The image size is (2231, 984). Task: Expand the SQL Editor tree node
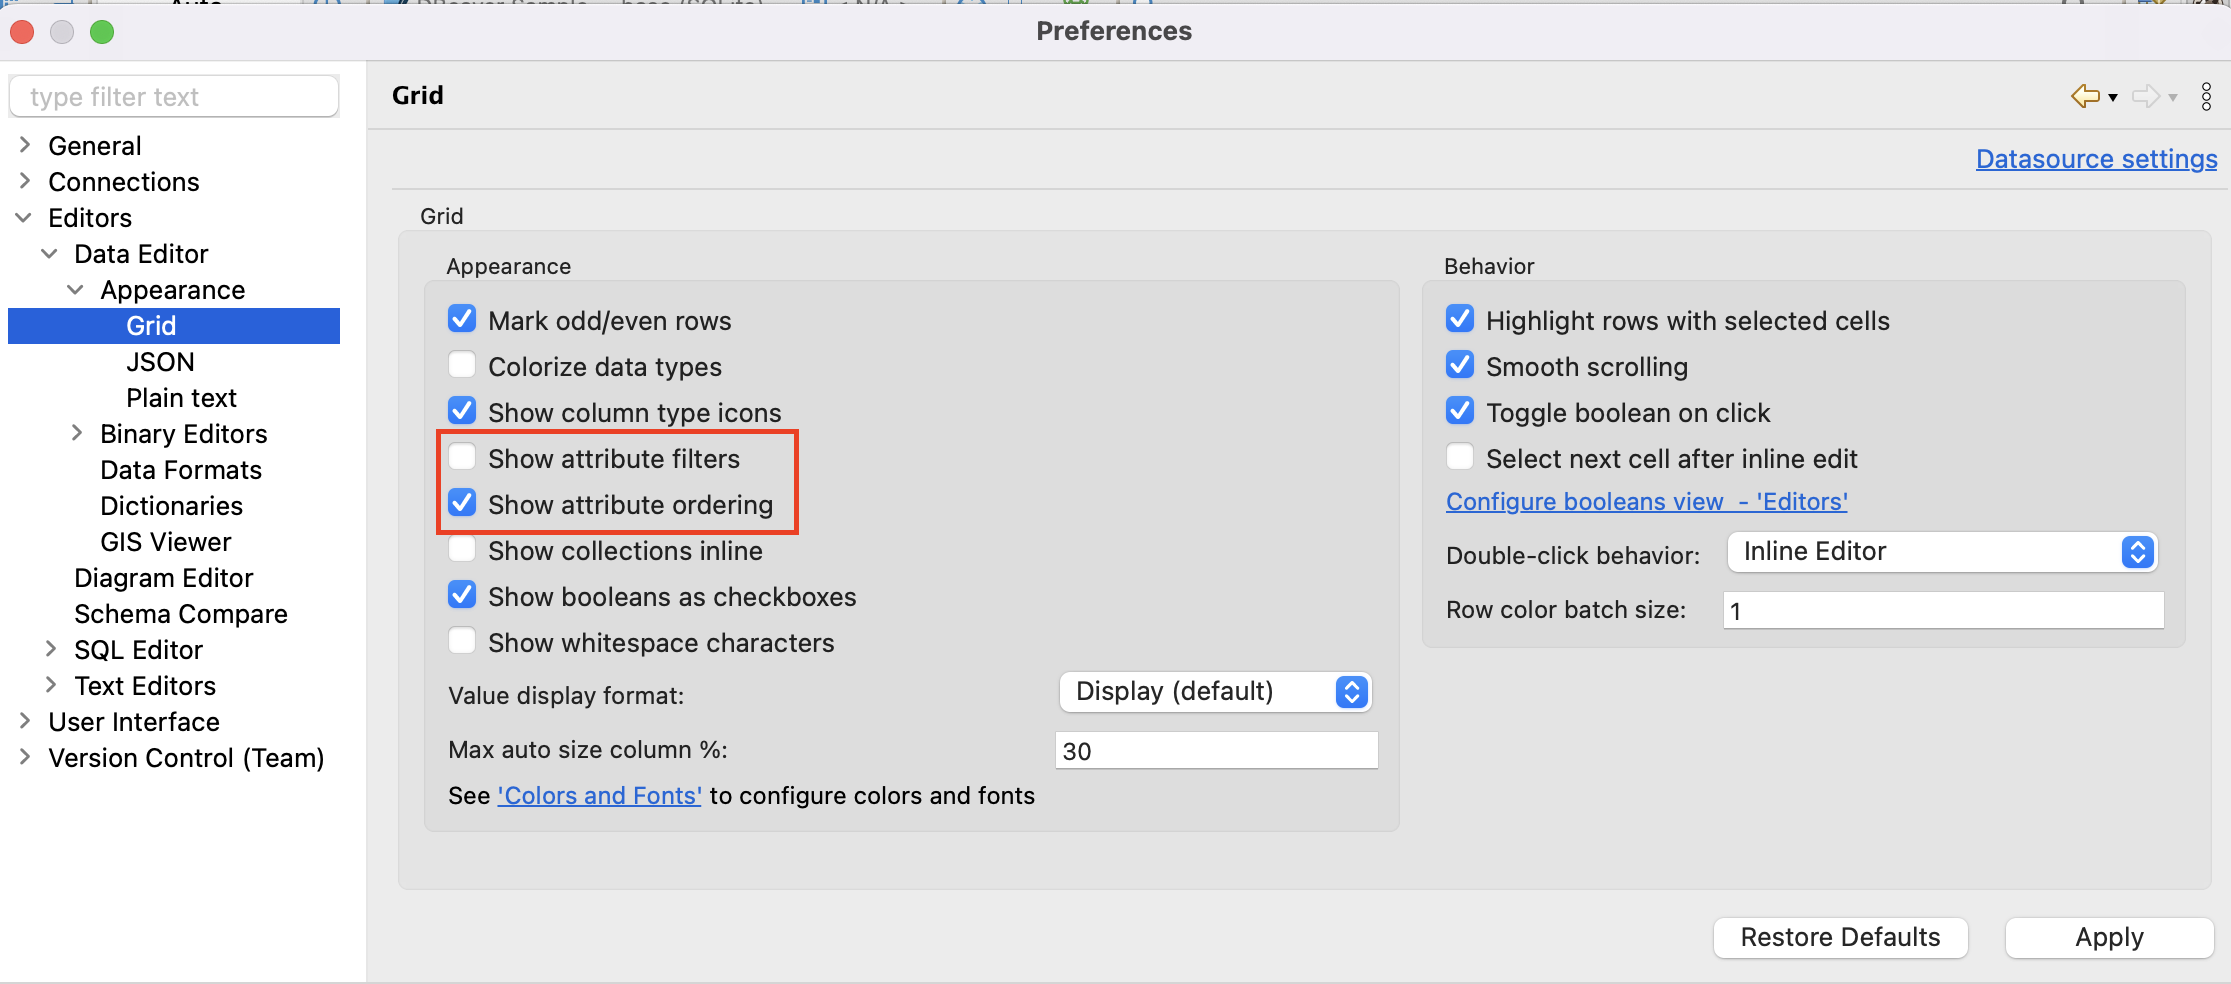pyautogui.click(x=52, y=649)
